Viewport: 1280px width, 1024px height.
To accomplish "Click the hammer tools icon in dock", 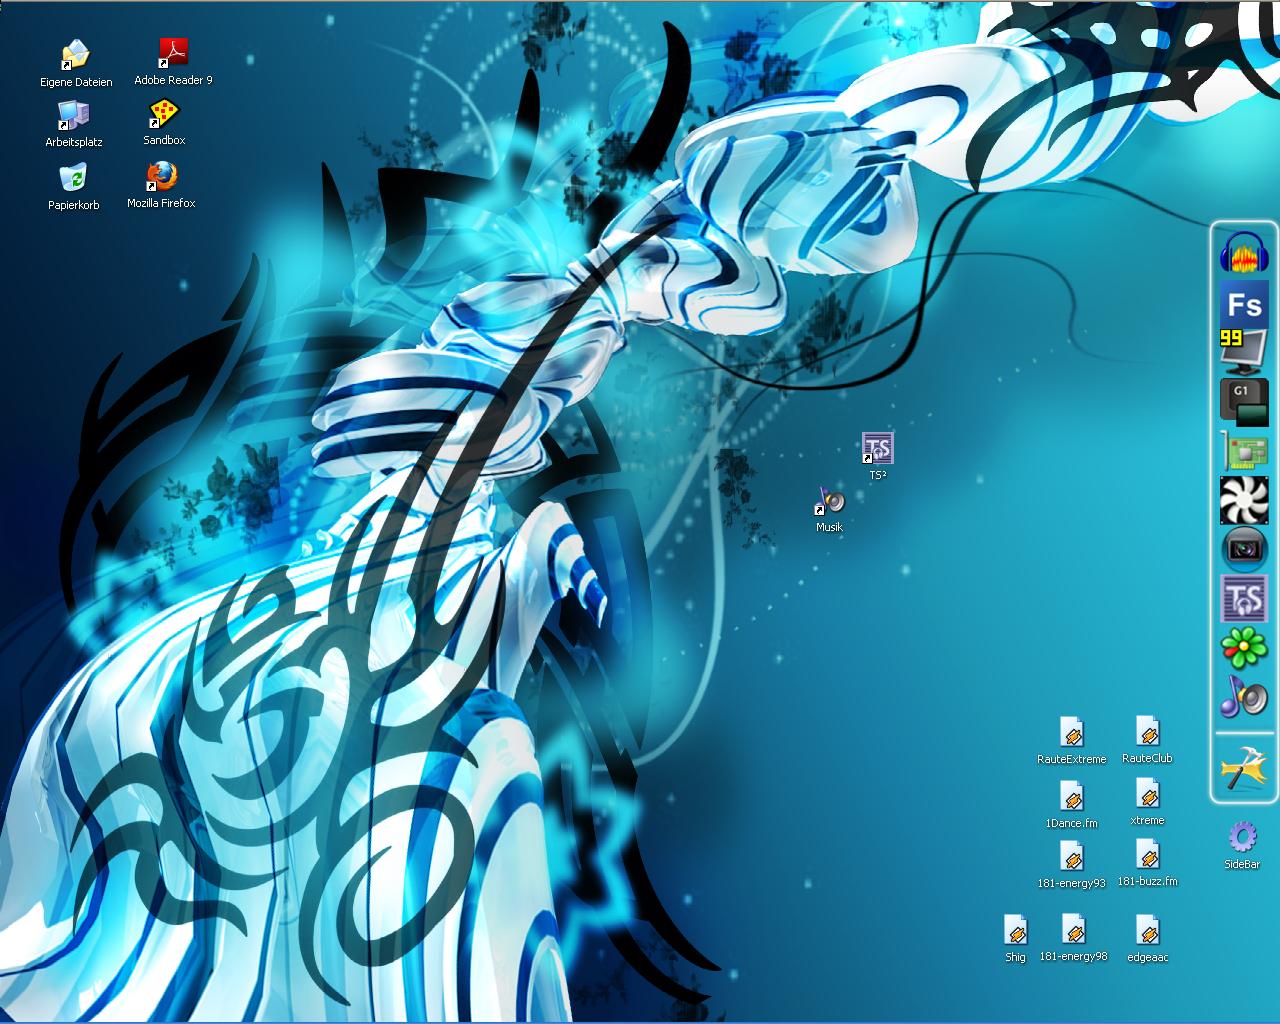I will (1244, 769).
